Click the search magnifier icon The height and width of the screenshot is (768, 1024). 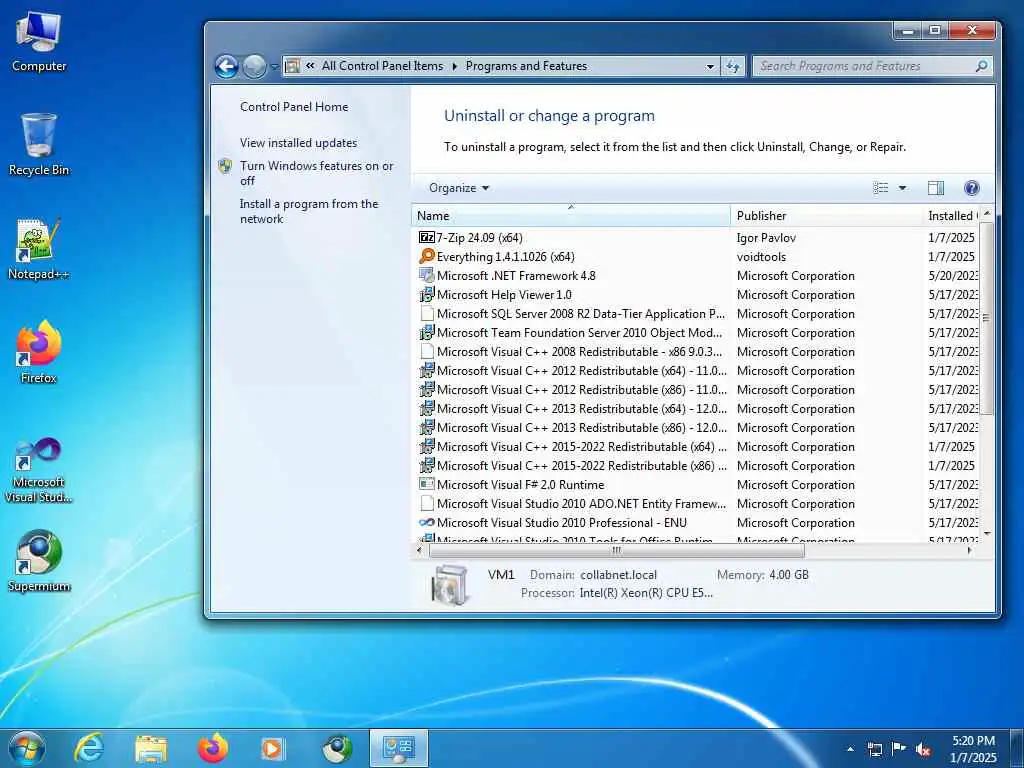pos(981,66)
